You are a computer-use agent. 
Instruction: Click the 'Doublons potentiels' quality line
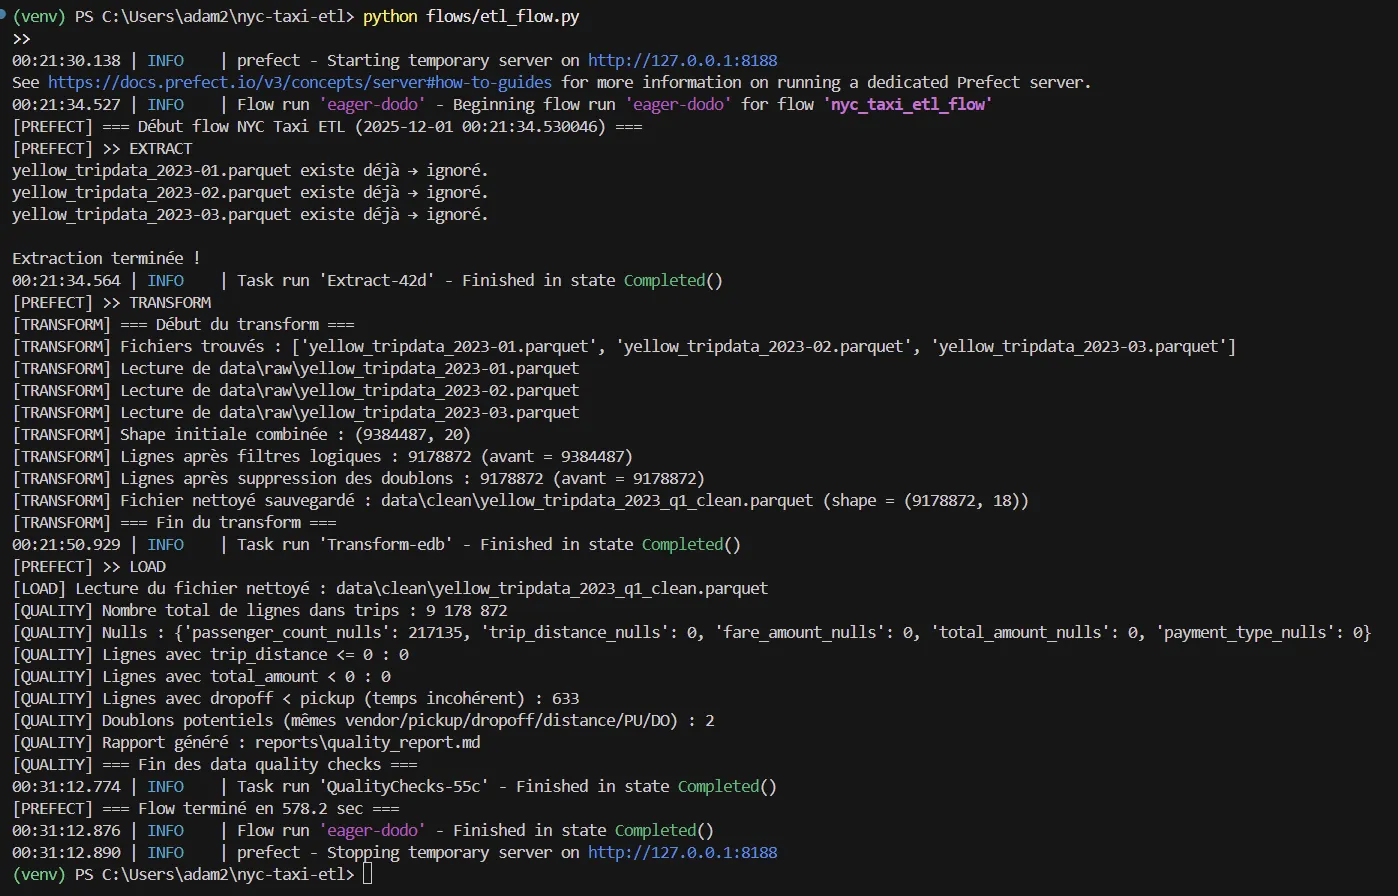[x=363, y=721]
